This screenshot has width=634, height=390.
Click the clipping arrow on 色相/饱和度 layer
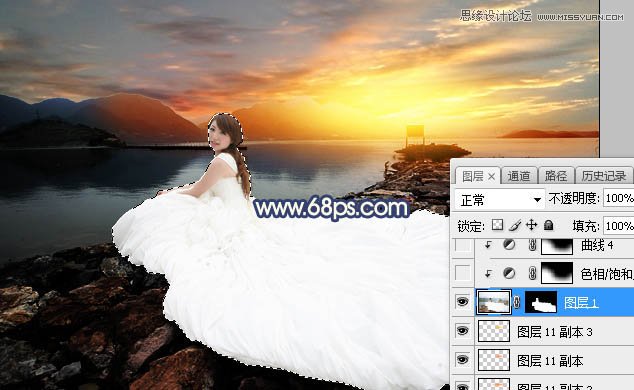tap(488, 274)
